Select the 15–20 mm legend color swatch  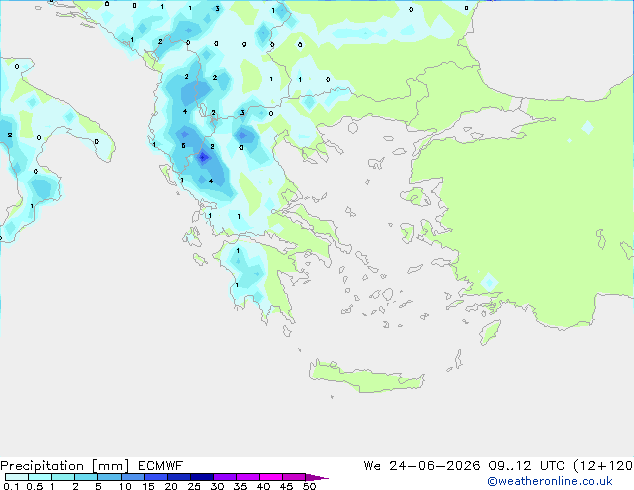click(x=156, y=477)
